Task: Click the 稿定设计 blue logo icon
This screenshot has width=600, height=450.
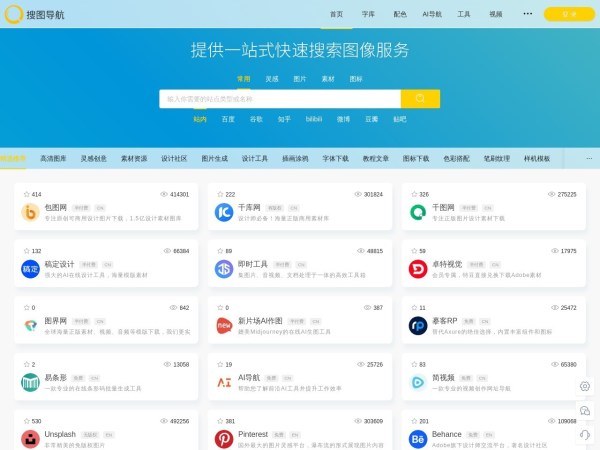Action: (30, 269)
